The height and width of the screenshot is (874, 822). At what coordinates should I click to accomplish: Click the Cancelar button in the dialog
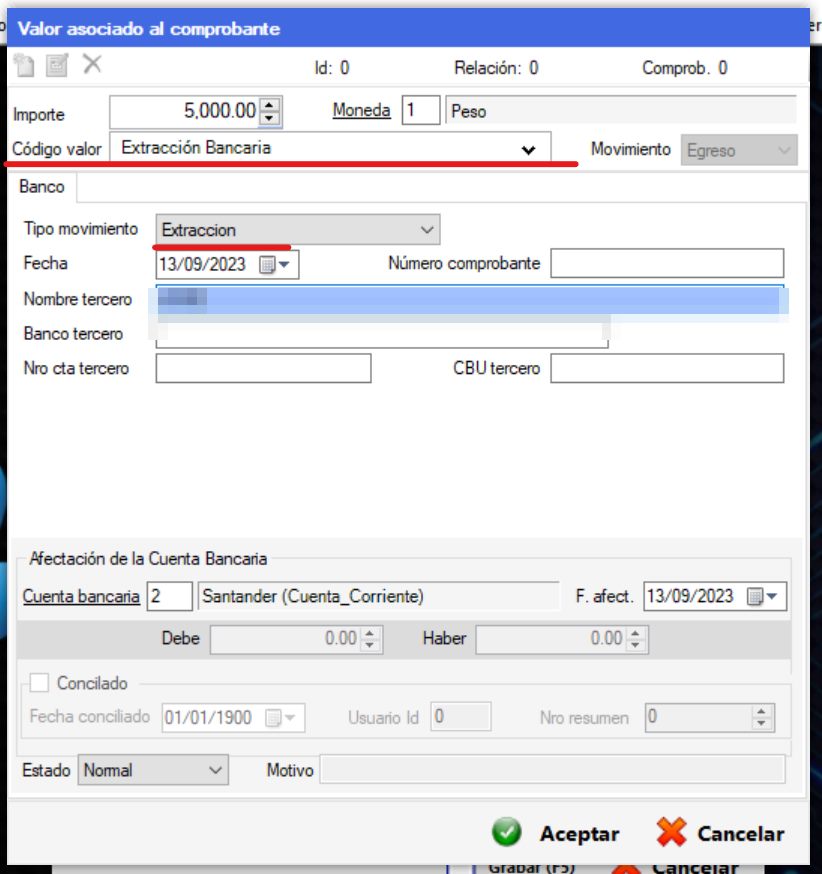[721, 833]
